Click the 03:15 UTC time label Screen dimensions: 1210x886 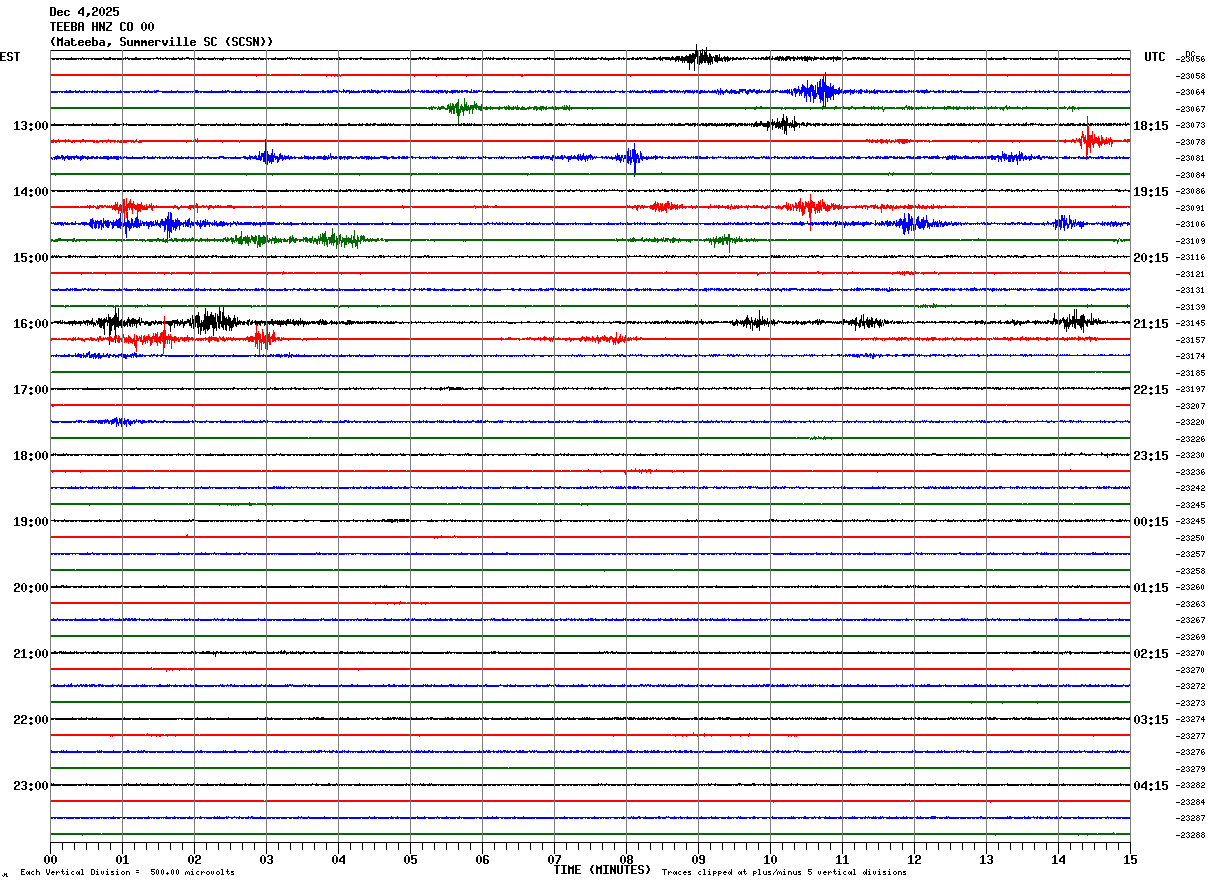coord(1151,720)
